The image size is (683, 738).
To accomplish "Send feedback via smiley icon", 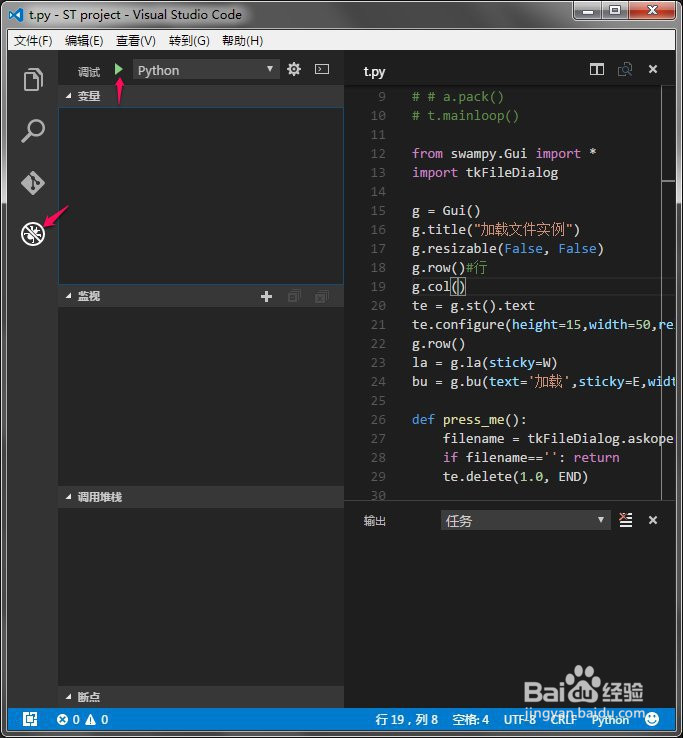I will click(652, 719).
